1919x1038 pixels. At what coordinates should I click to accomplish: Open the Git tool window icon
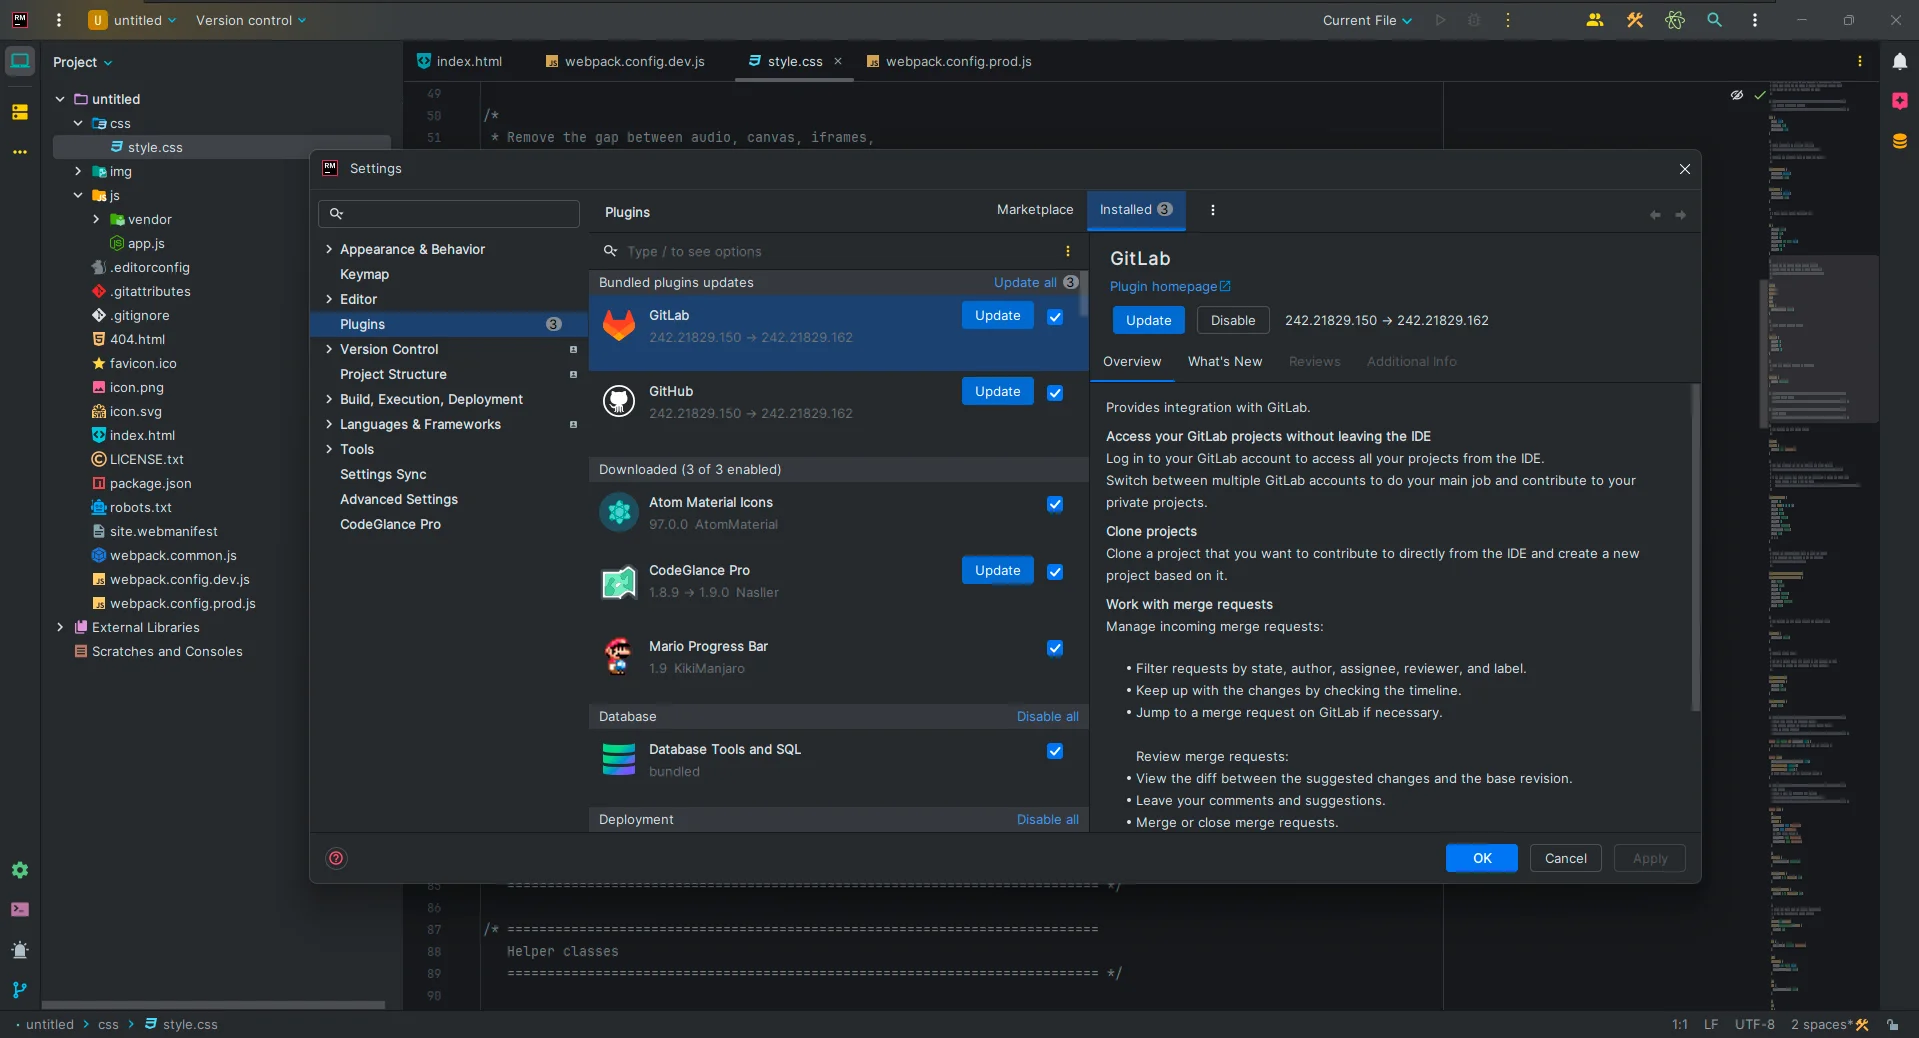coord(20,990)
